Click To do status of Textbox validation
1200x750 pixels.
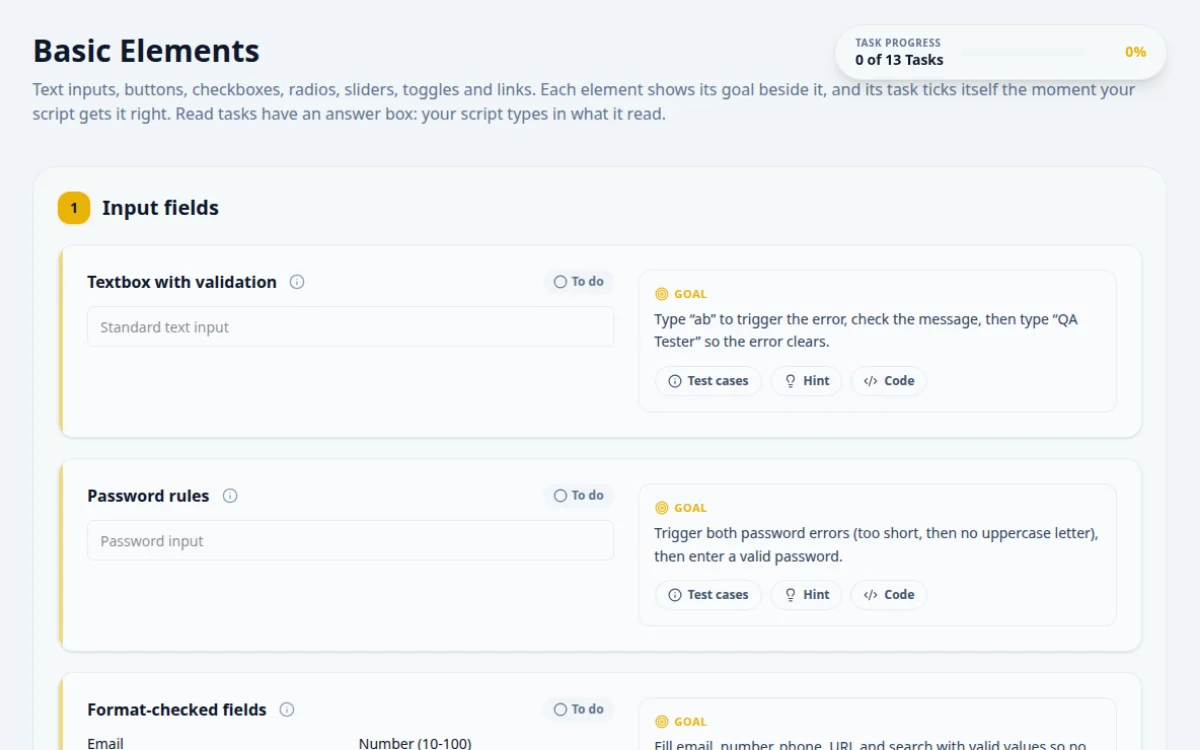[579, 282]
